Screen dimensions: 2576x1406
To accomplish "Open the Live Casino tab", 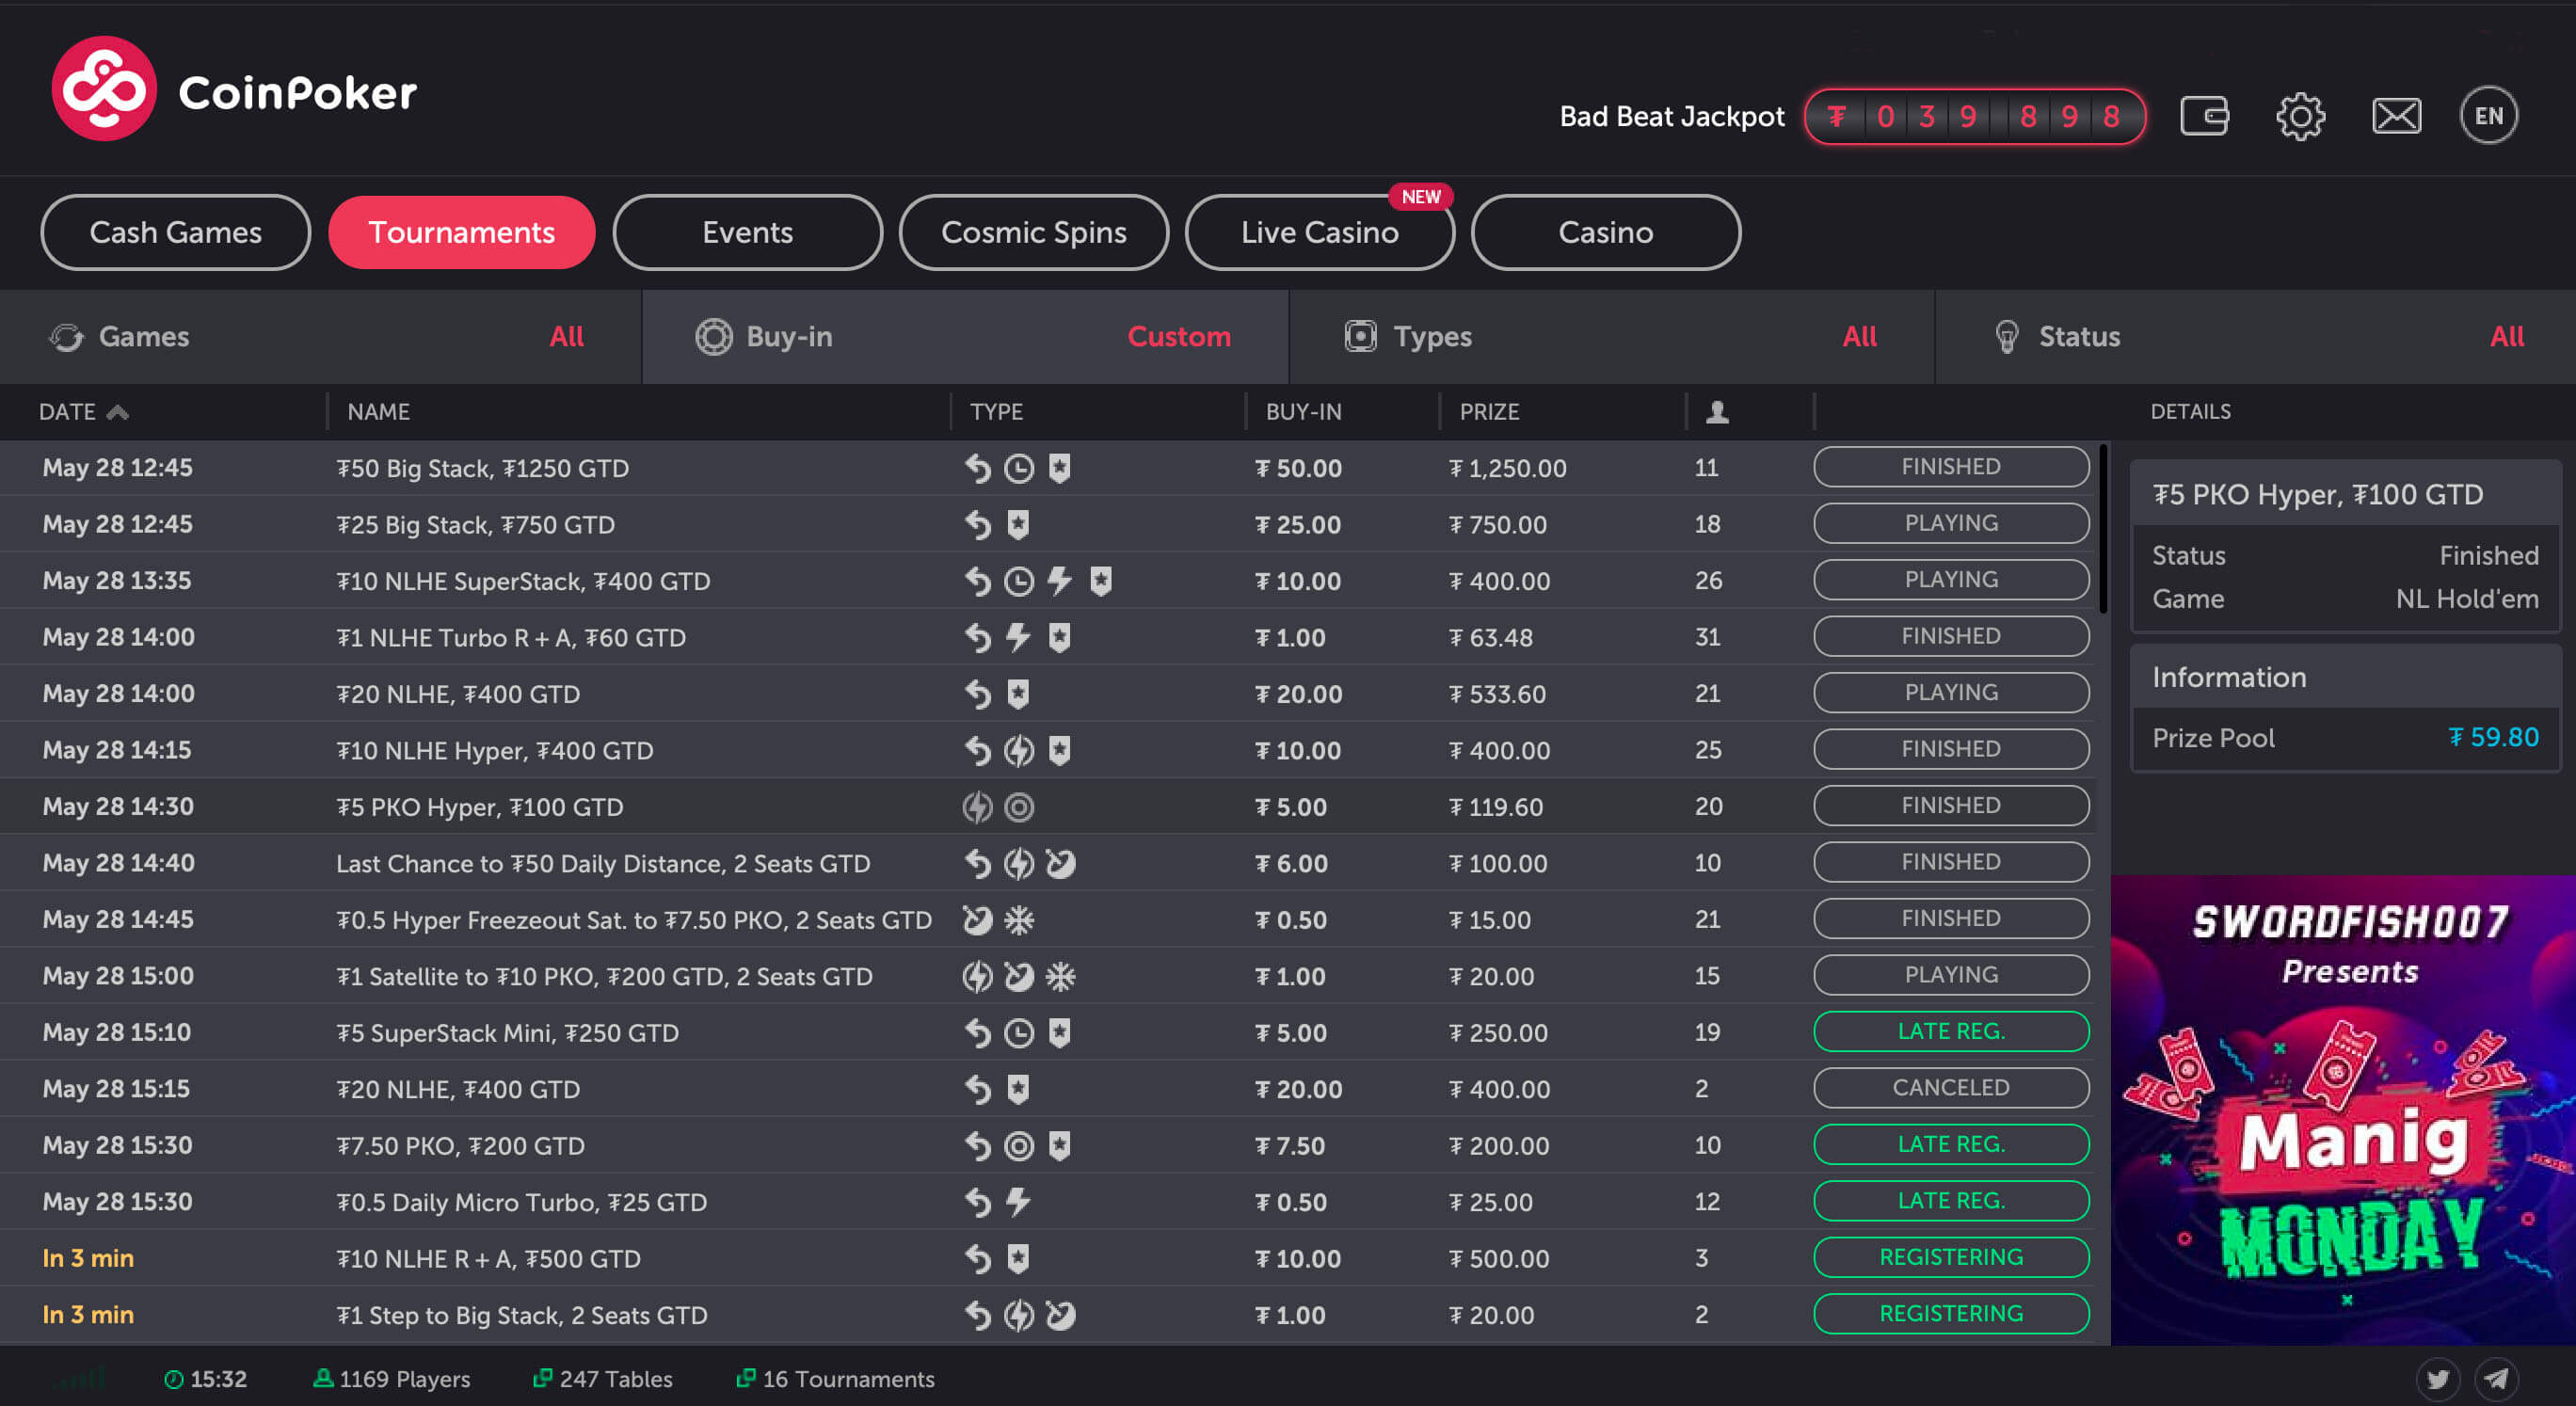I will point(1319,232).
